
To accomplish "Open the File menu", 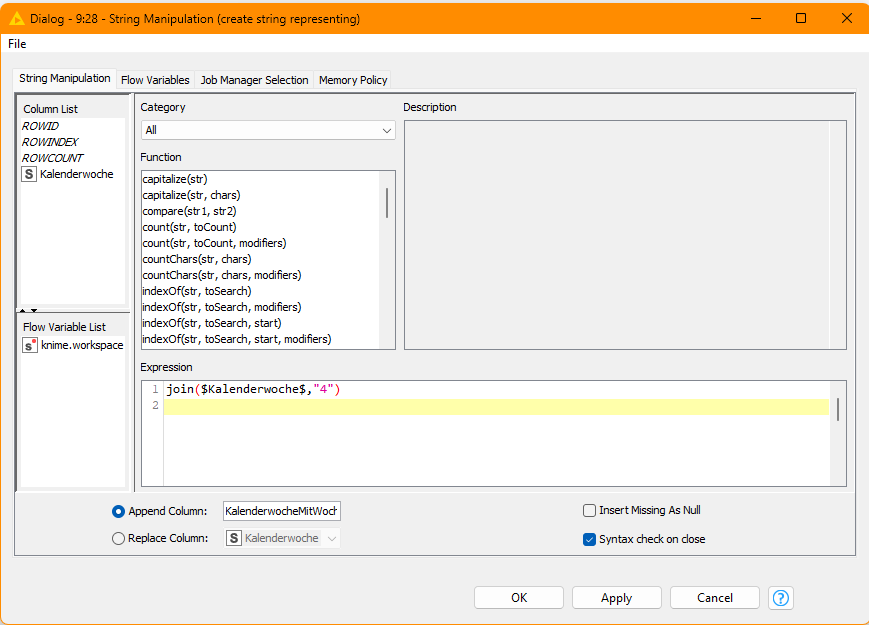I will click(x=17, y=44).
